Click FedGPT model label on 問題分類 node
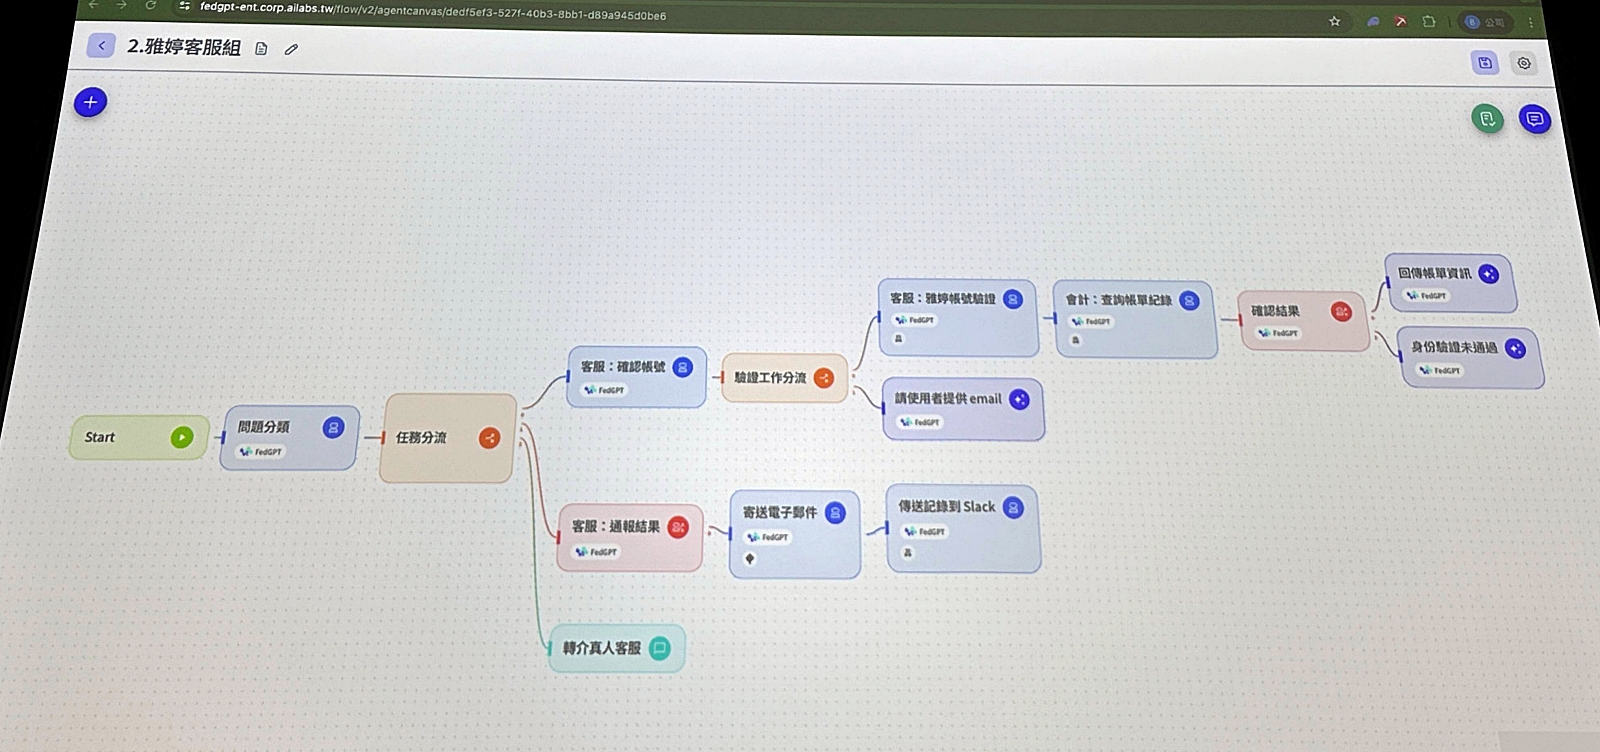The width and height of the screenshot is (1600, 752). [260, 452]
